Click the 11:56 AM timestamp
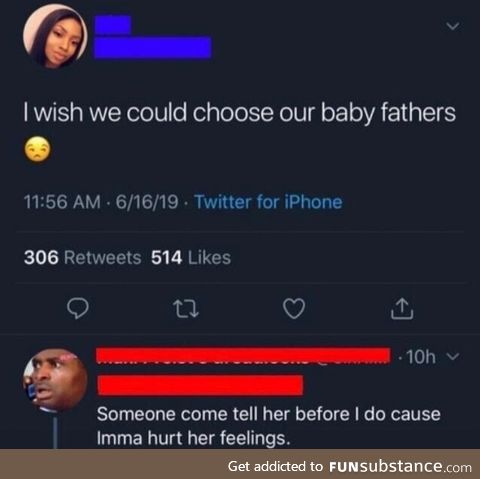 tap(62, 202)
